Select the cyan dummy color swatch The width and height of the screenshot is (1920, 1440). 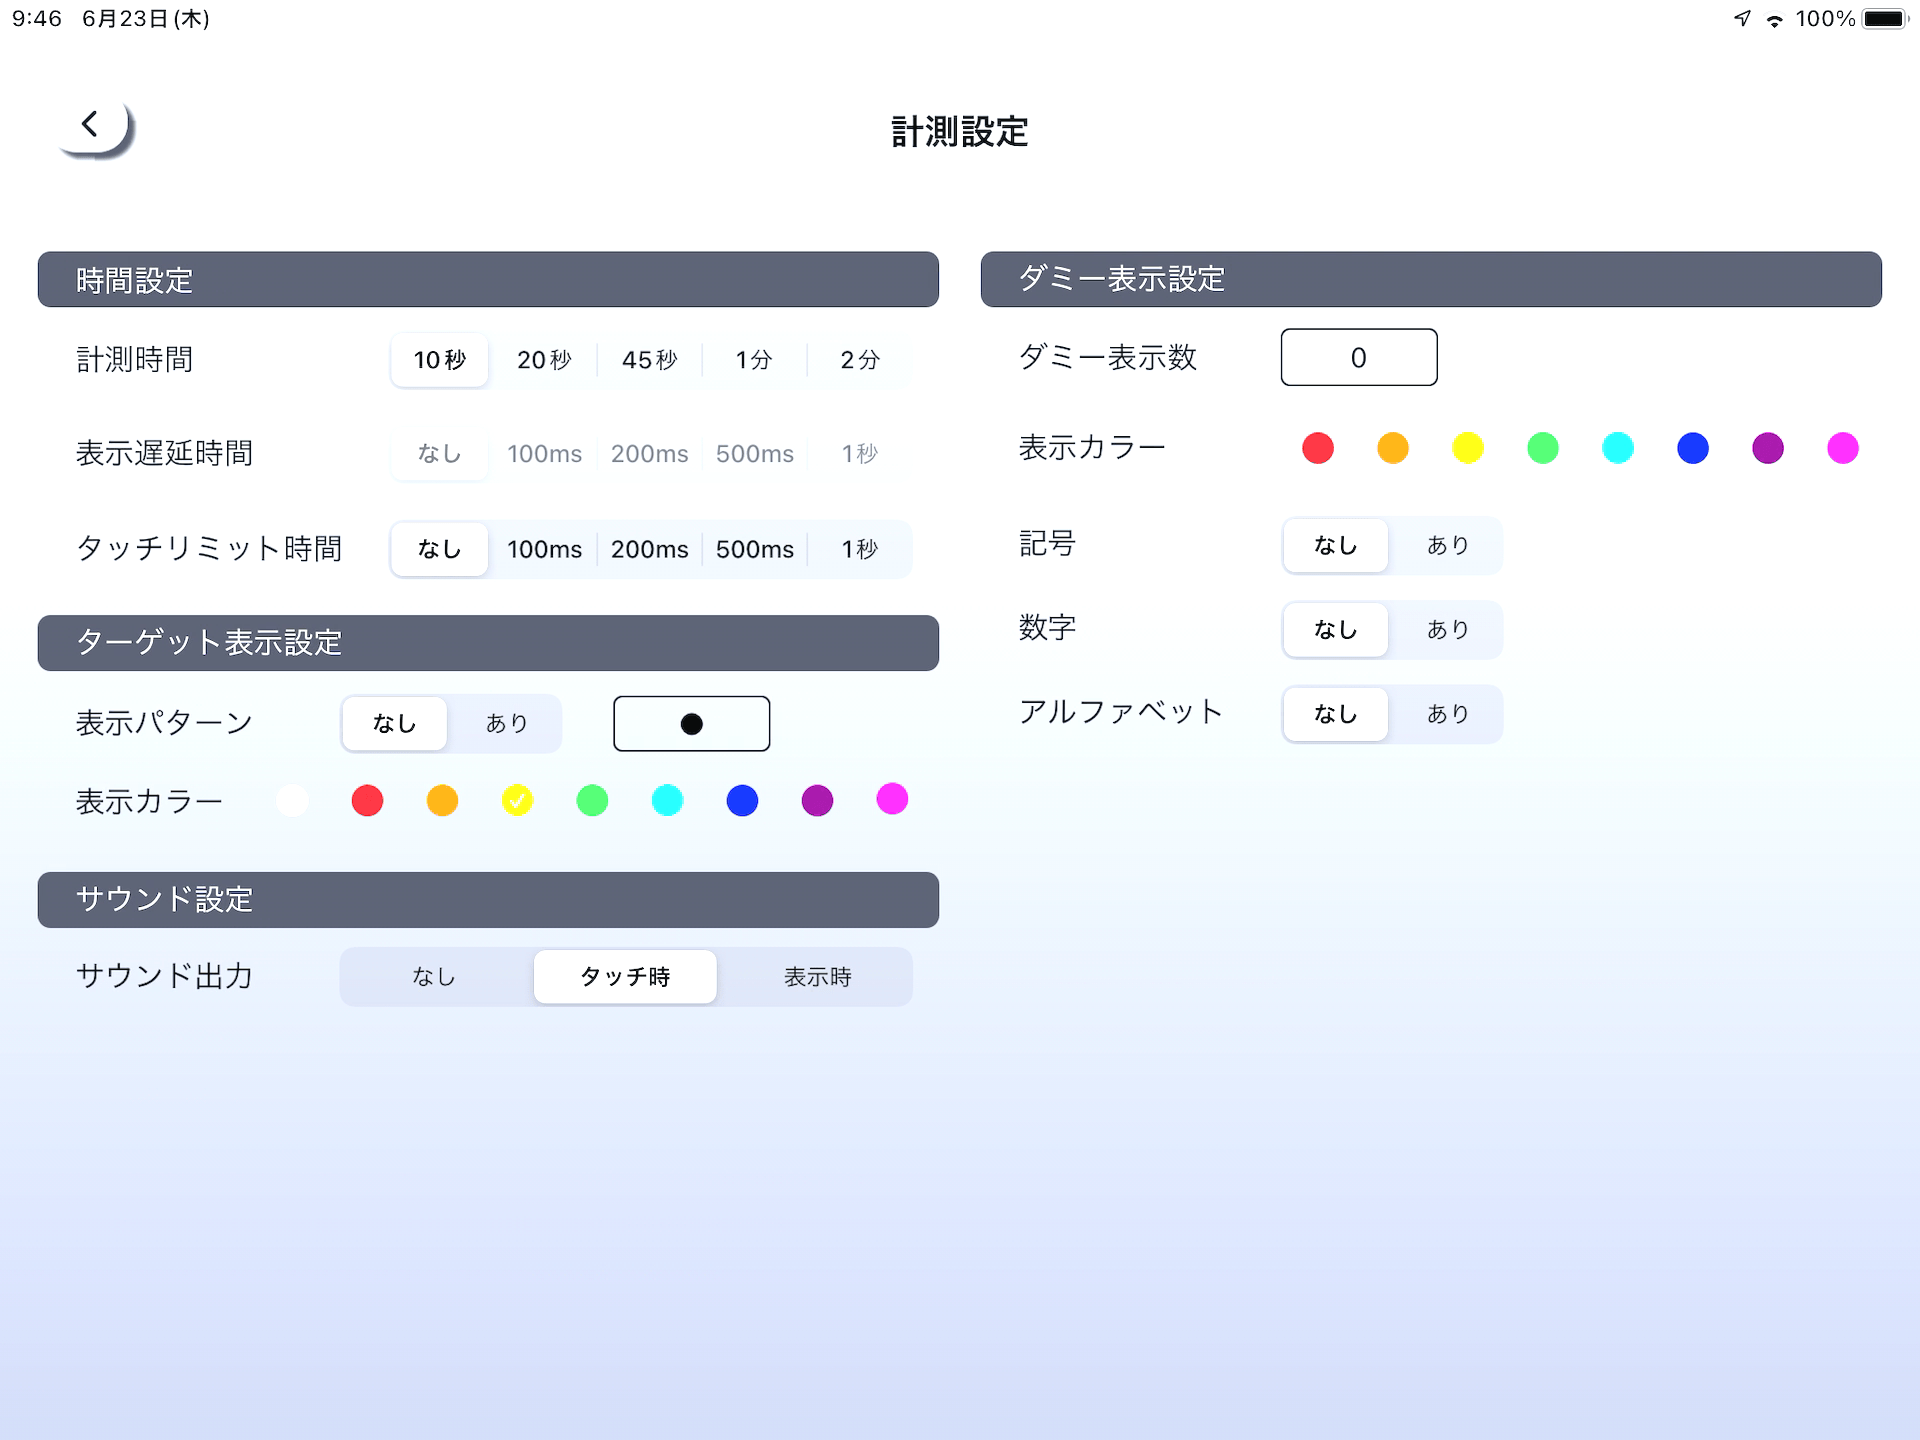point(1617,448)
